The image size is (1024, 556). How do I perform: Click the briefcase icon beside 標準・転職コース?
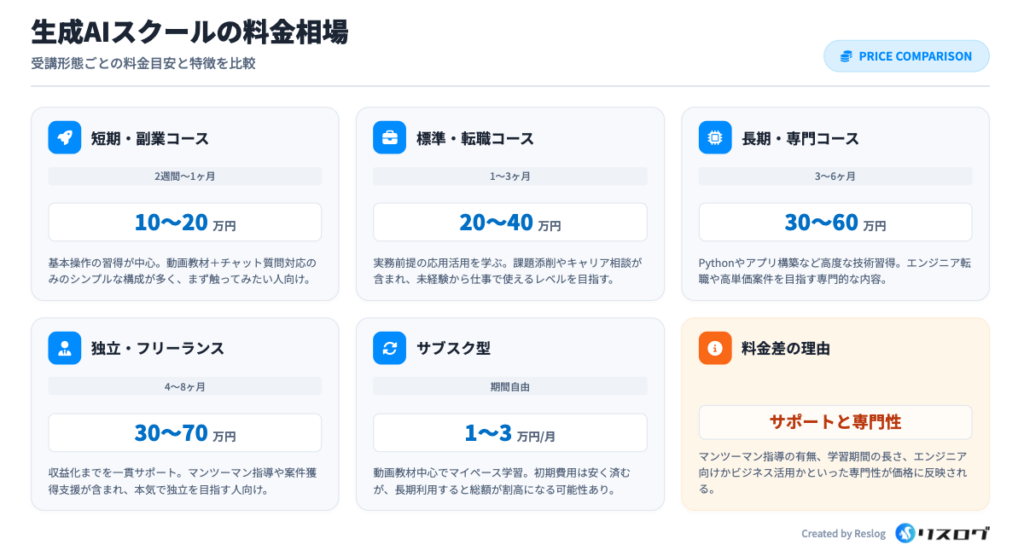click(x=389, y=138)
